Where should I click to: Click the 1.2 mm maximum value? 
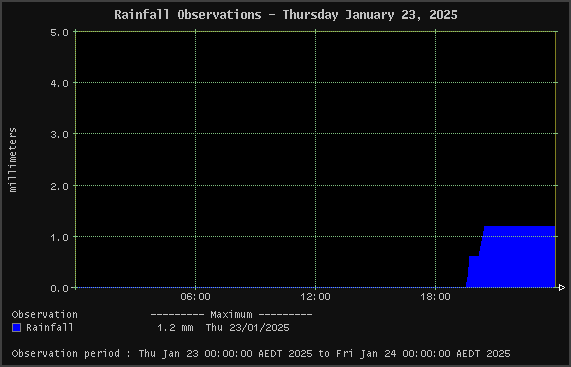pos(175,328)
